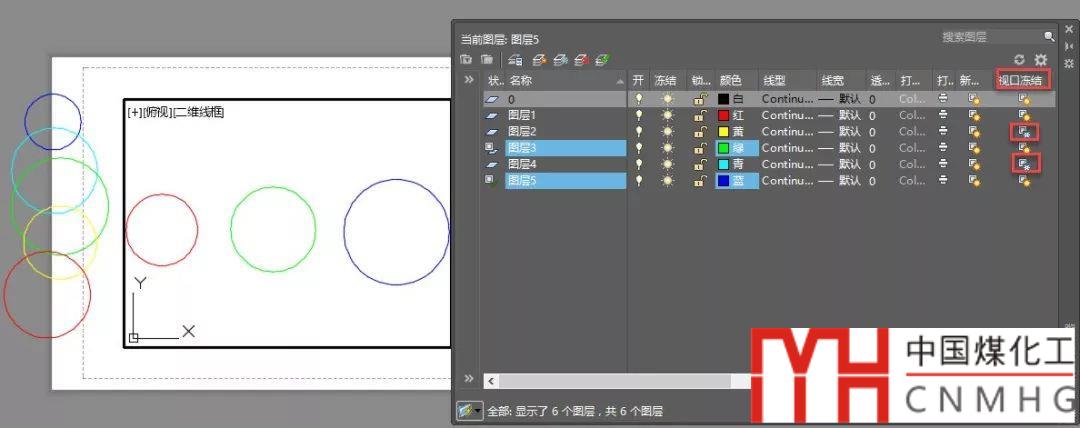Toggle viewport freeze for layer 0
1080x428 pixels.
point(1025,99)
